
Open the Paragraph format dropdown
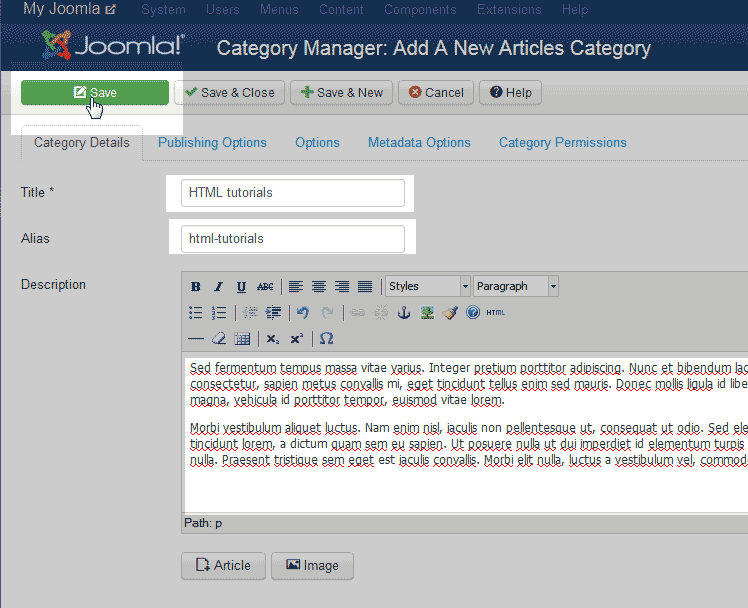pos(516,286)
